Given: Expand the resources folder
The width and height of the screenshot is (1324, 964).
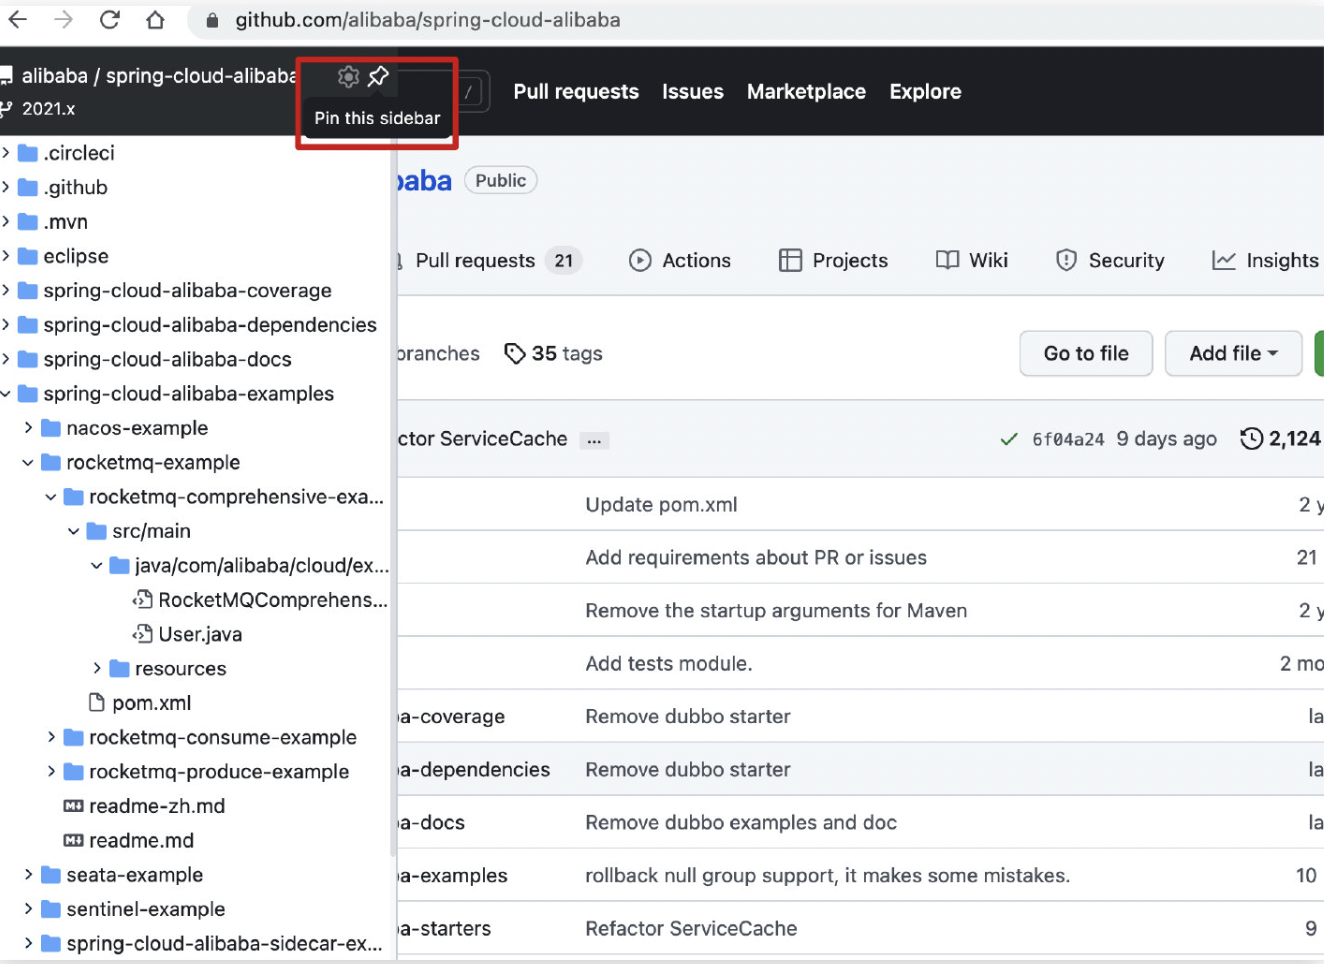Looking at the screenshot, I should coord(97,668).
